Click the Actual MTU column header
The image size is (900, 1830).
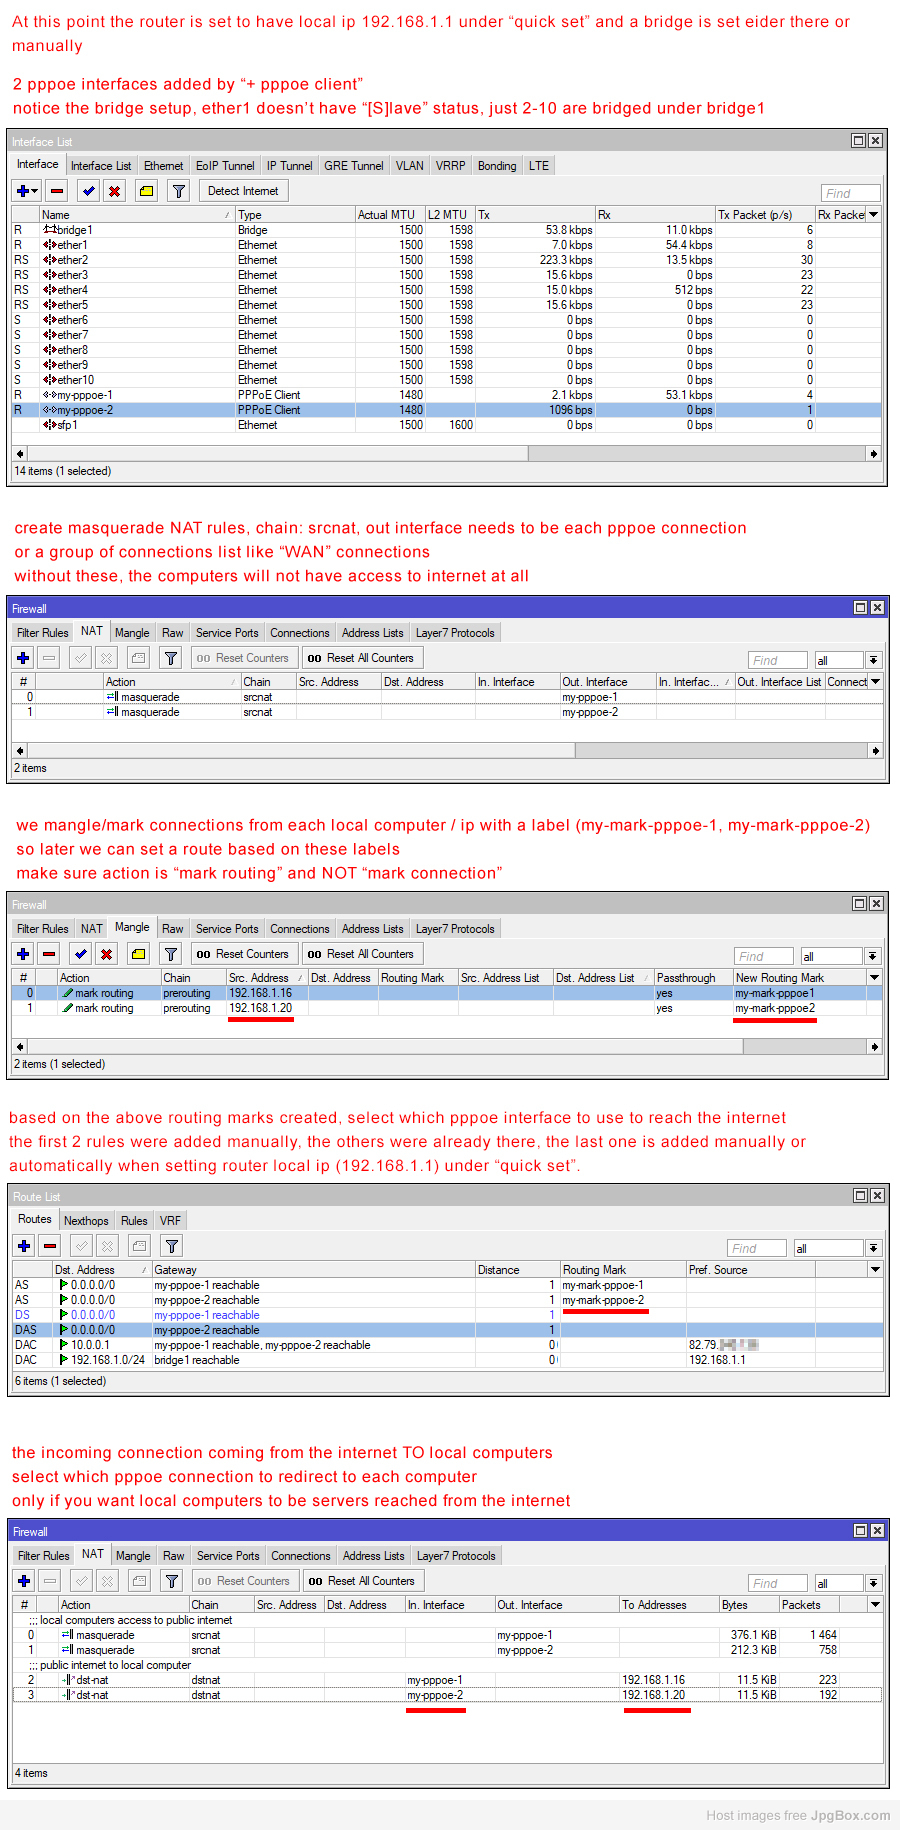coord(390,214)
